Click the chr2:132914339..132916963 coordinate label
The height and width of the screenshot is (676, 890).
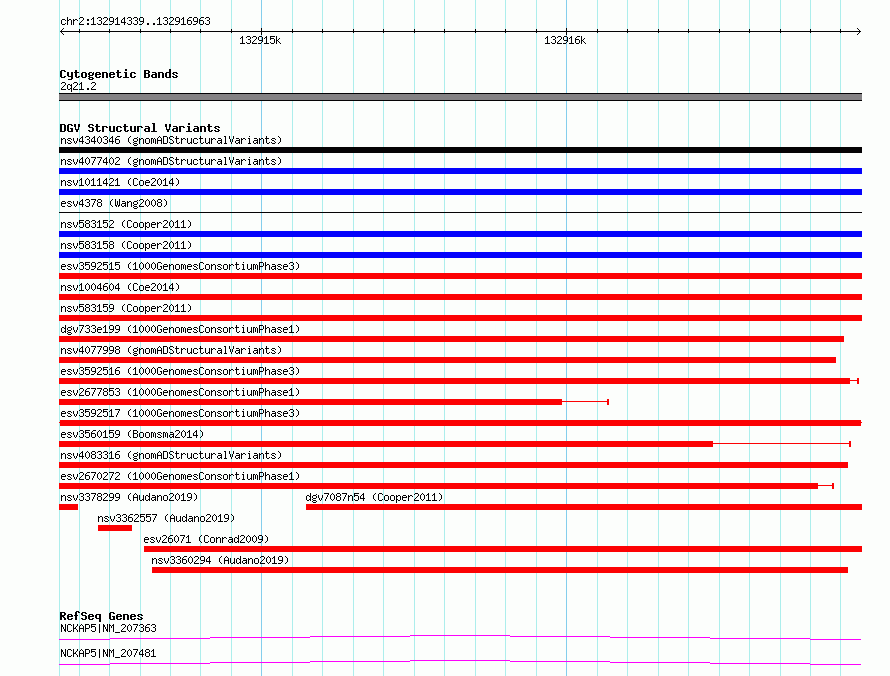(135, 21)
